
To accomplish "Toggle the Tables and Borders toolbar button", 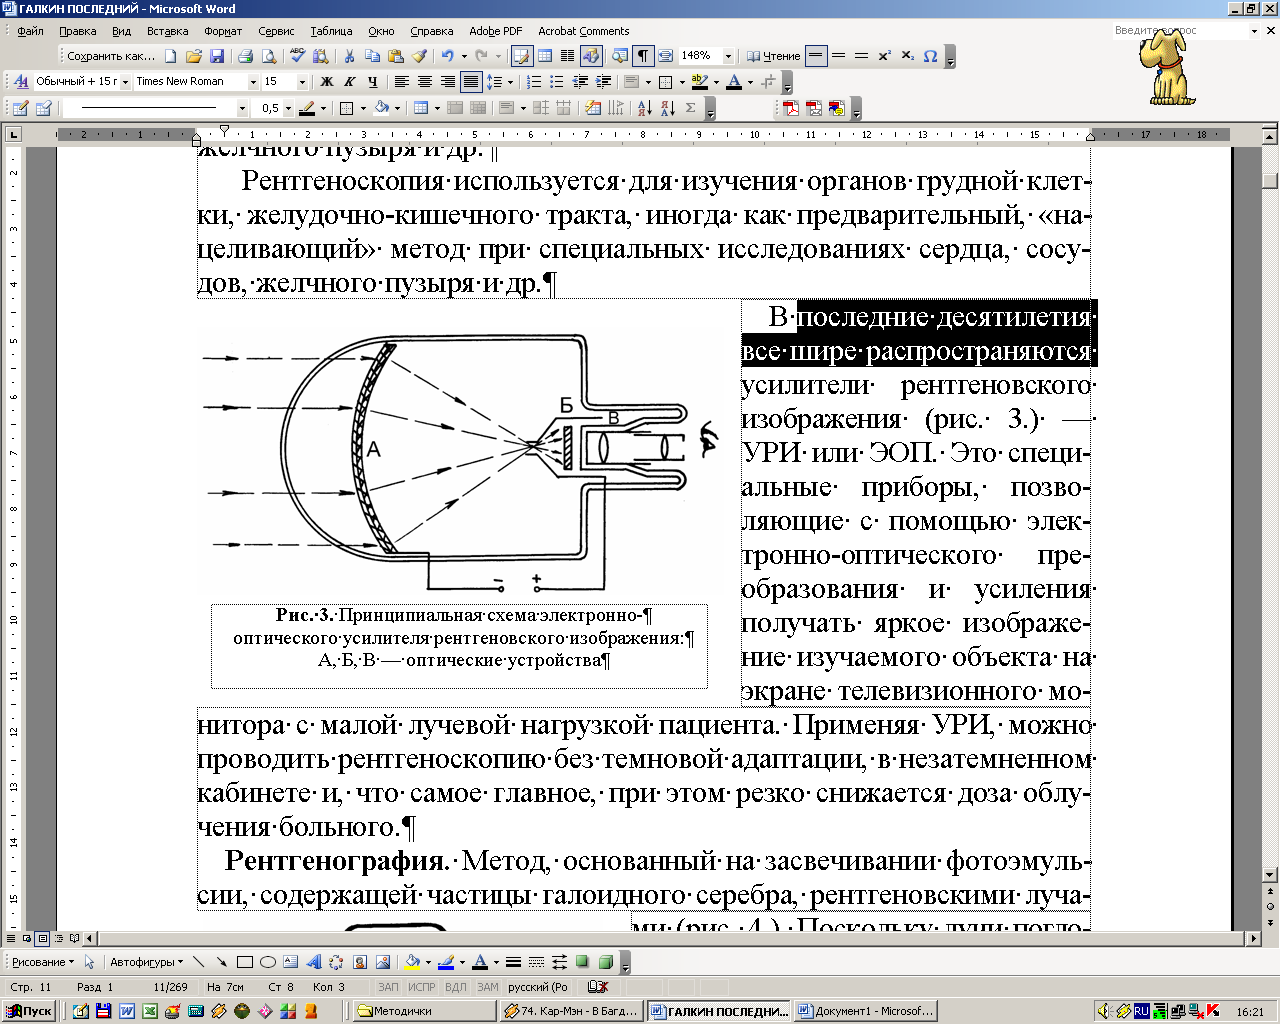I will [x=521, y=56].
